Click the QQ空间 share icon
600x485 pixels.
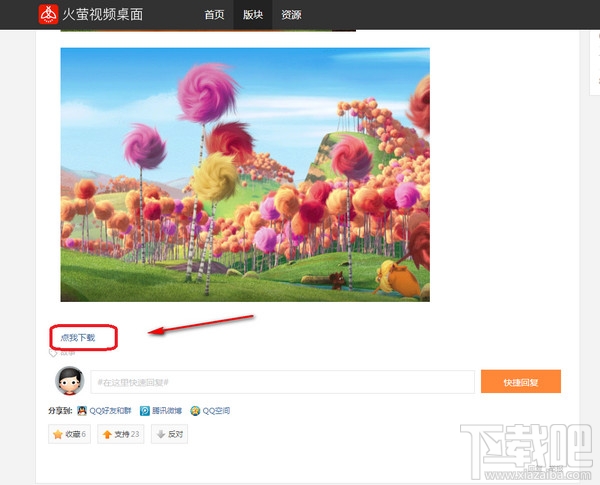point(195,411)
